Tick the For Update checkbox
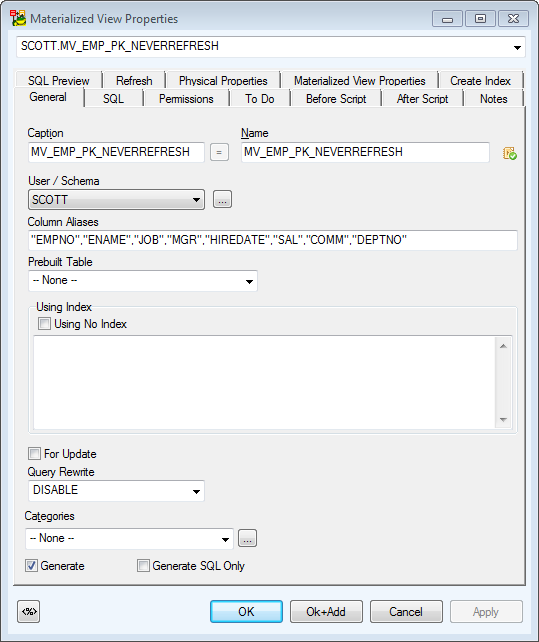Screen dimensions: 539x642 34,454
